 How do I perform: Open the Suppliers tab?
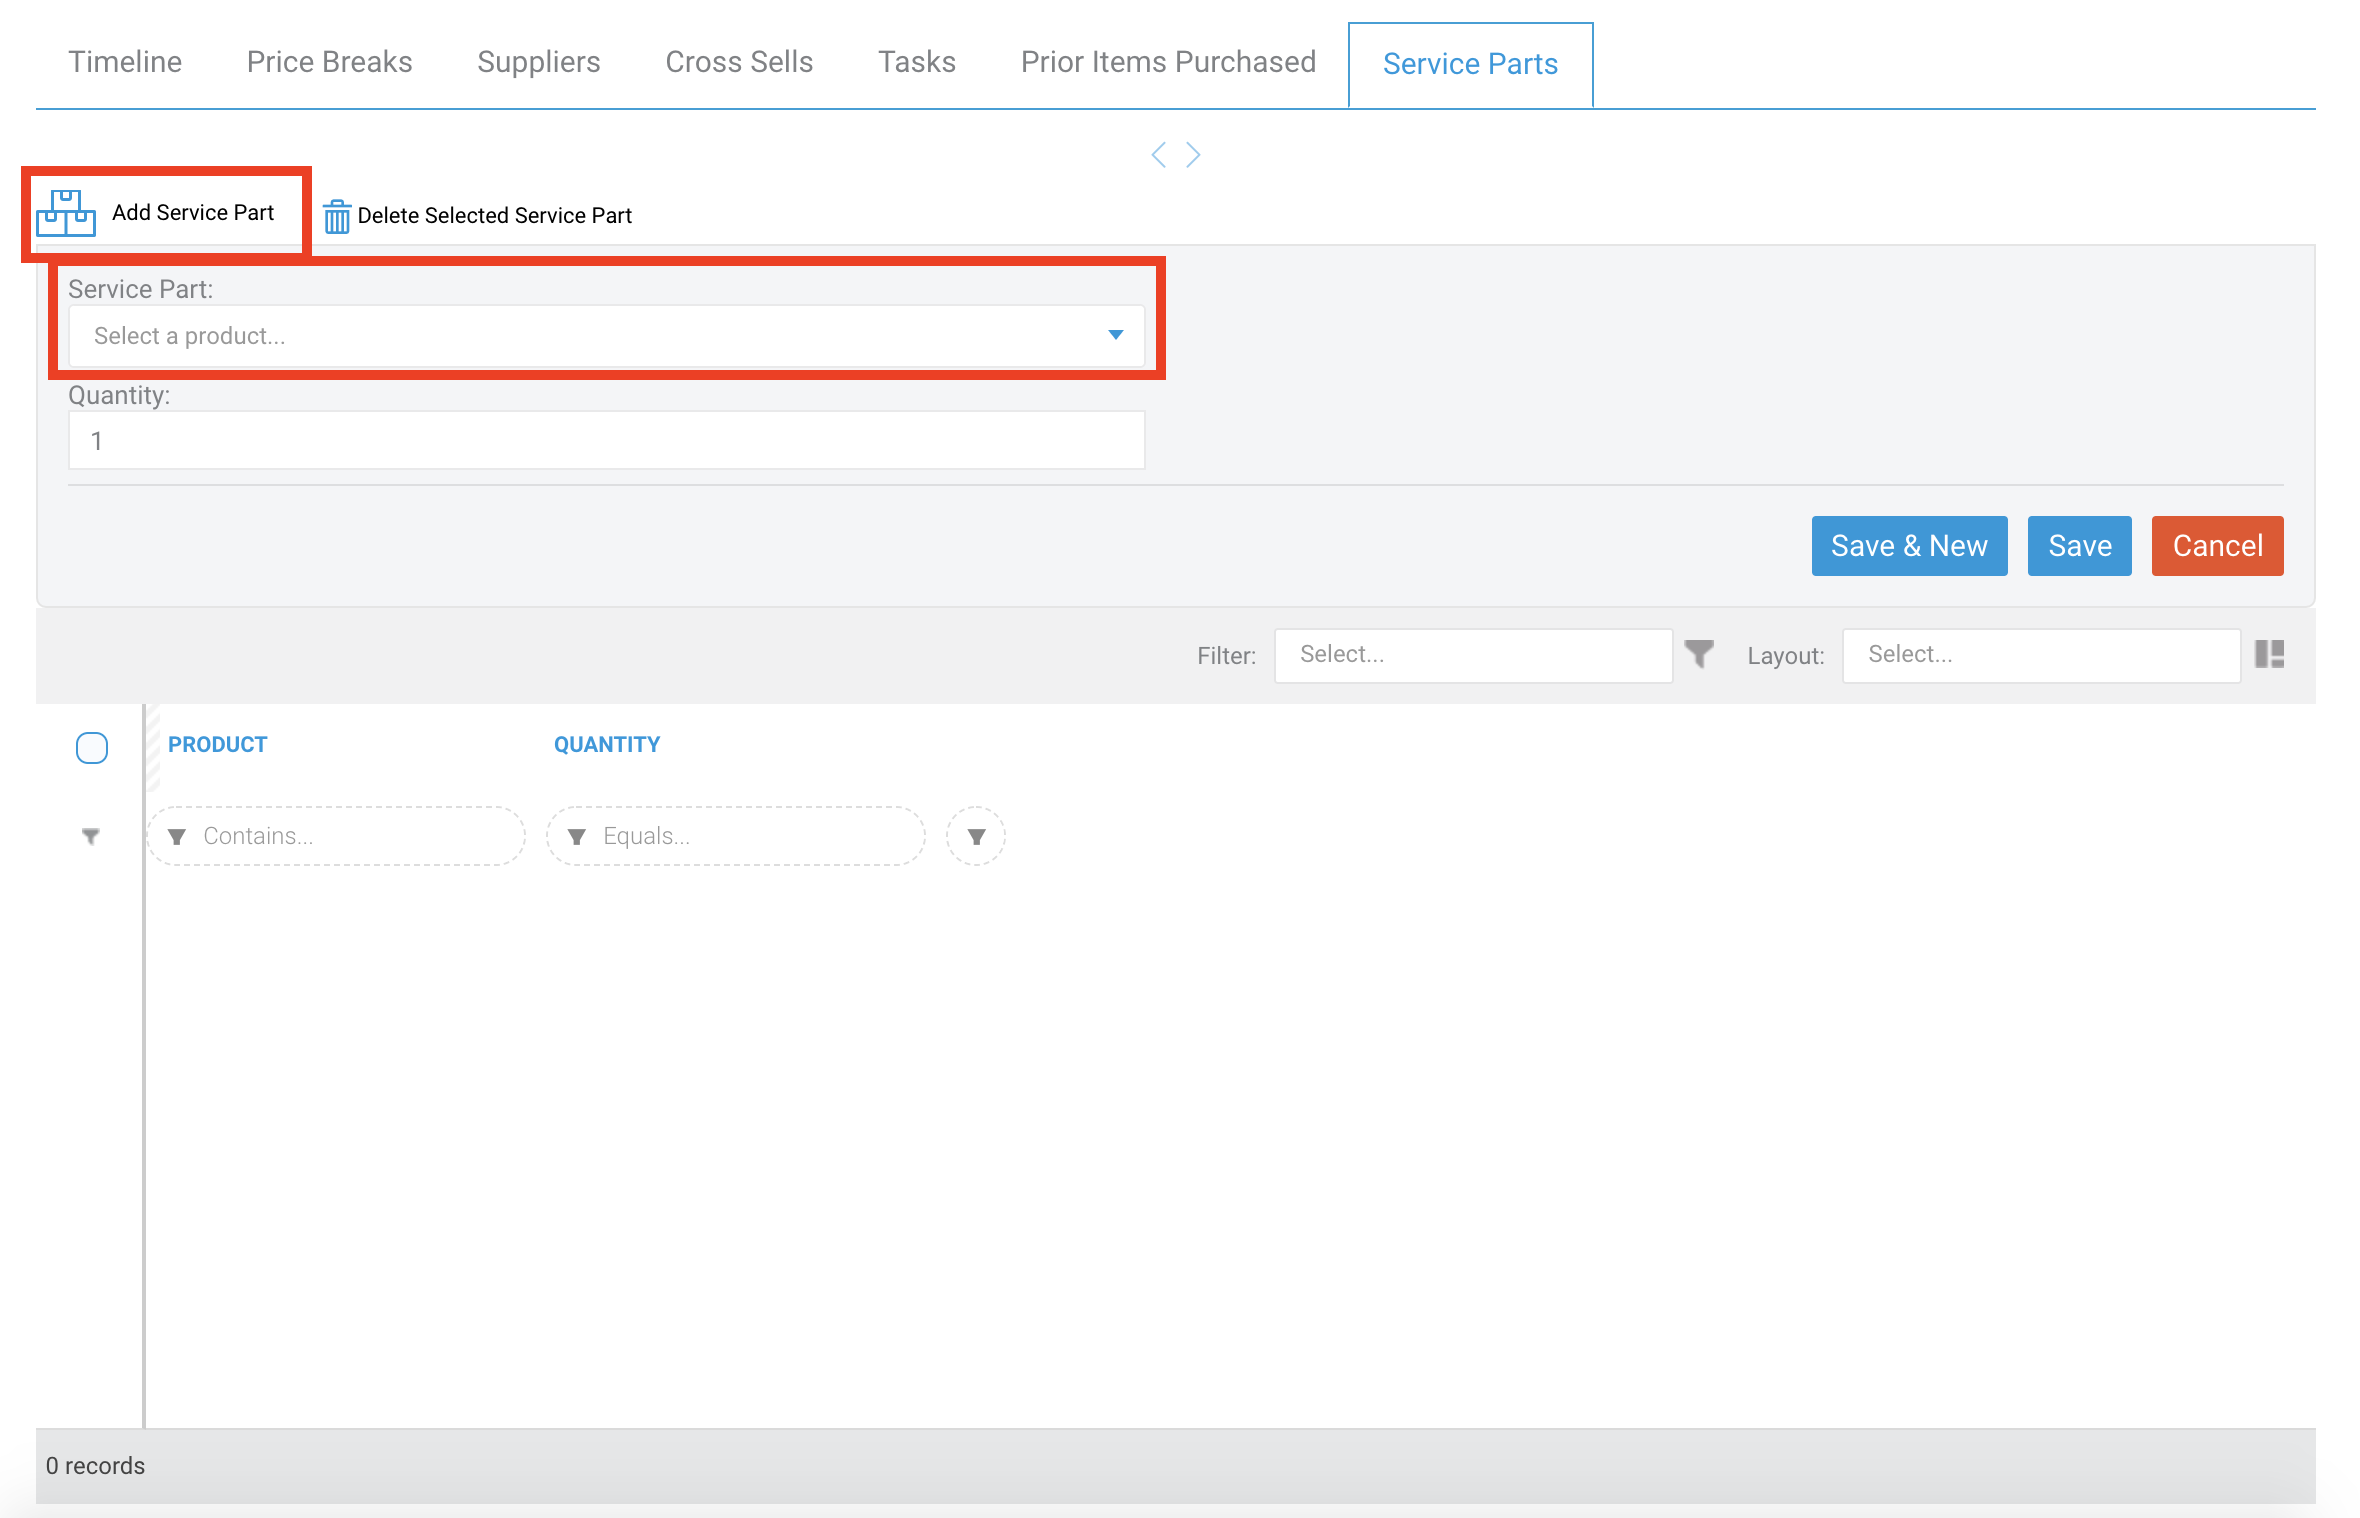[x=539, y=62]
